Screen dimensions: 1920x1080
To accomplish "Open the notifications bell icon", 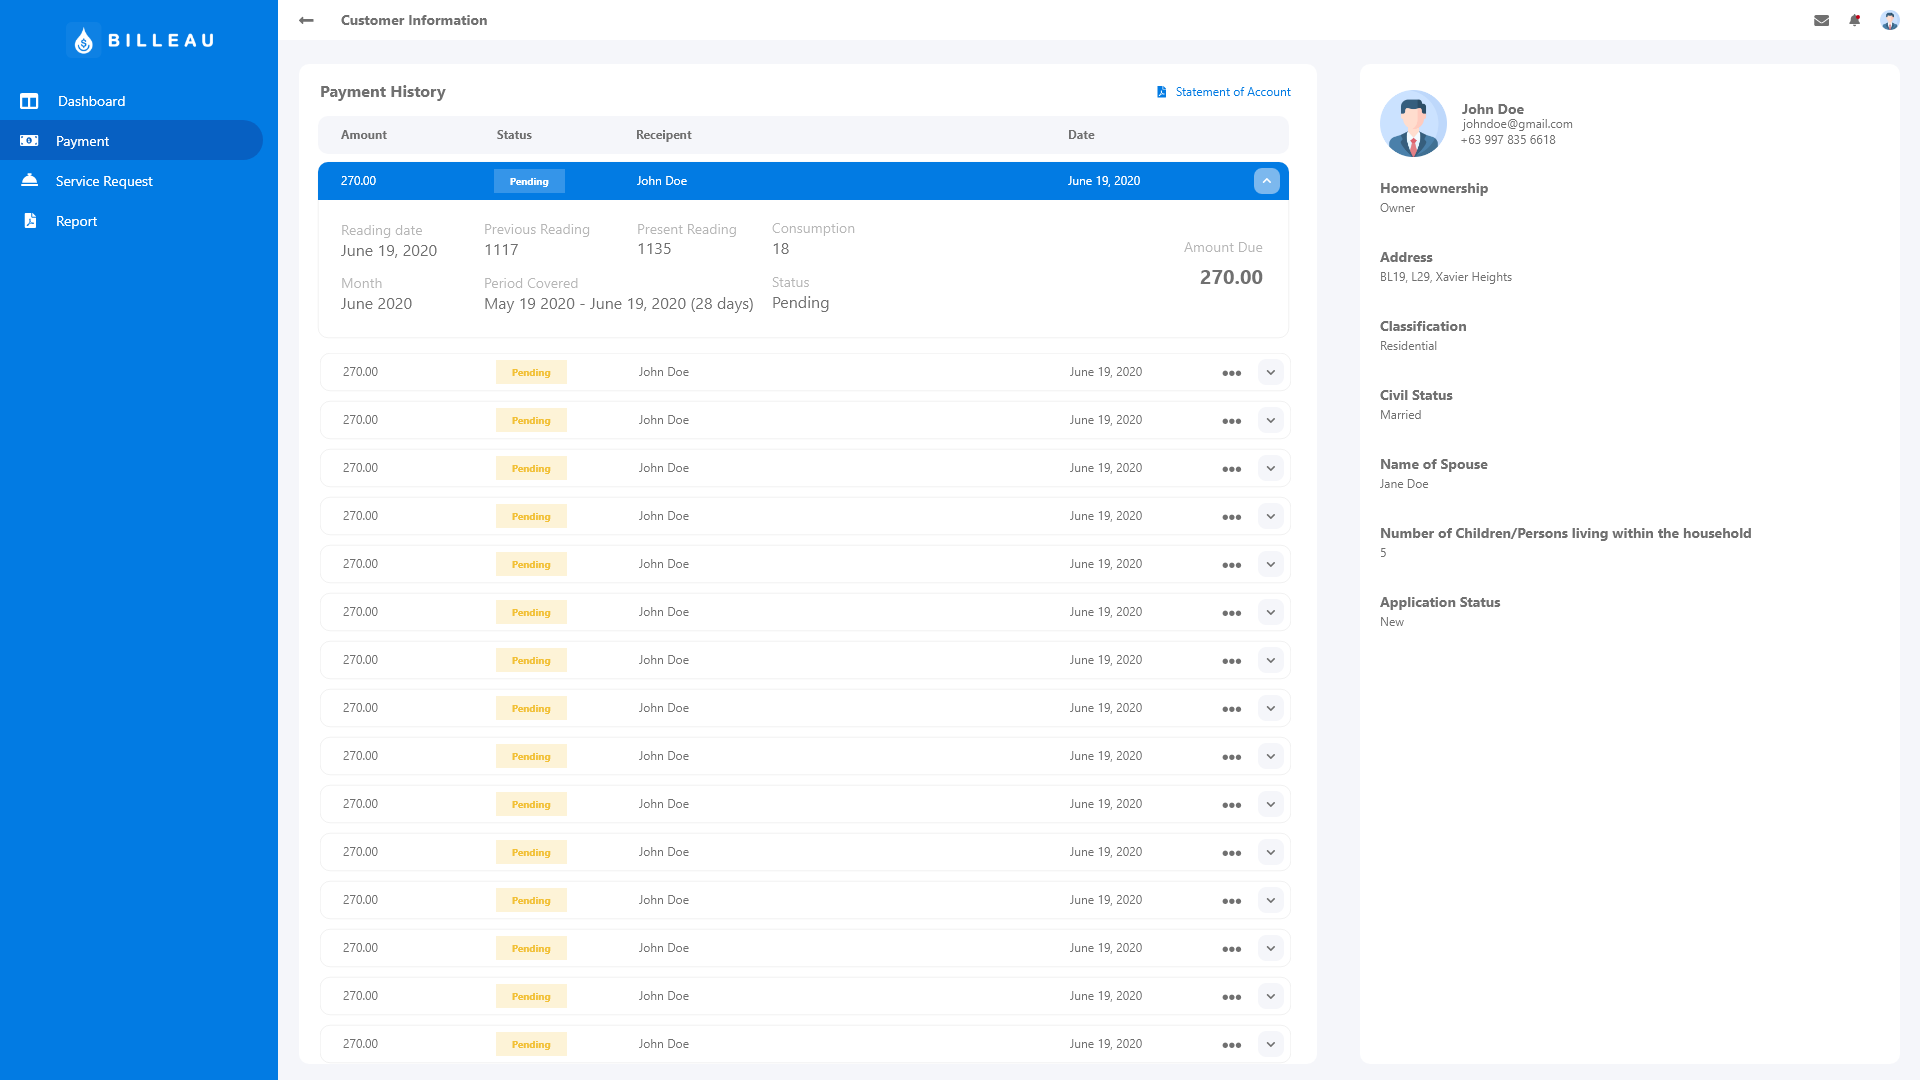I will (1855, 20).
